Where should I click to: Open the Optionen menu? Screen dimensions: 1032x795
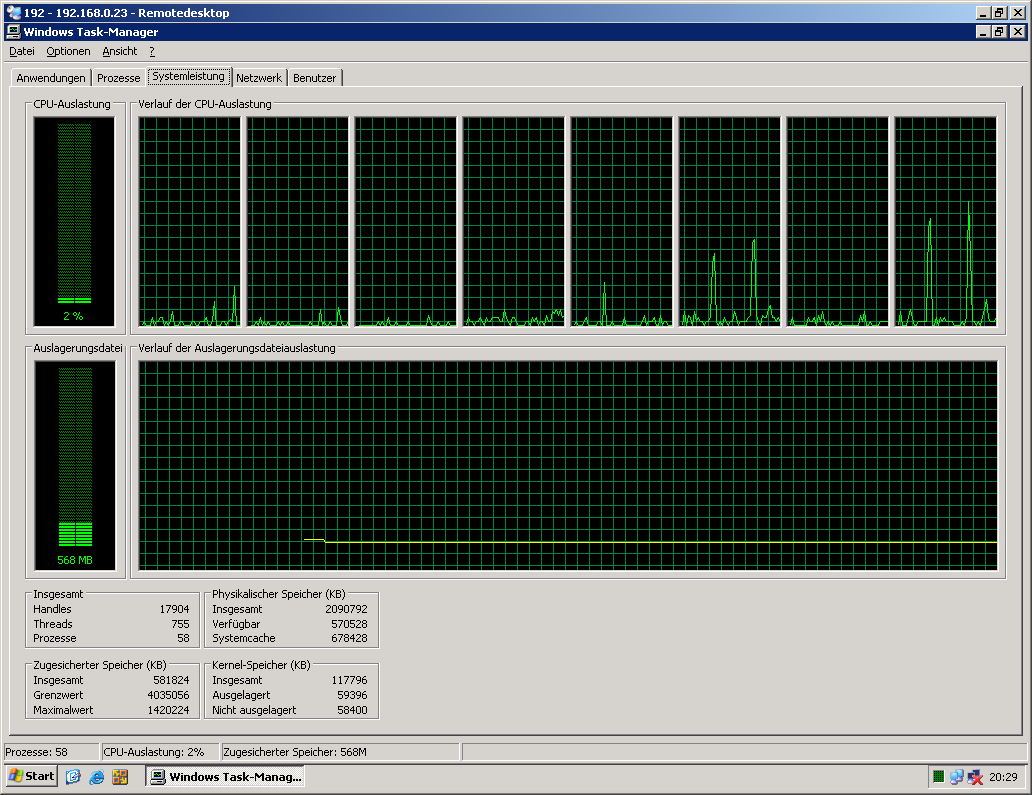click(68, 51)
